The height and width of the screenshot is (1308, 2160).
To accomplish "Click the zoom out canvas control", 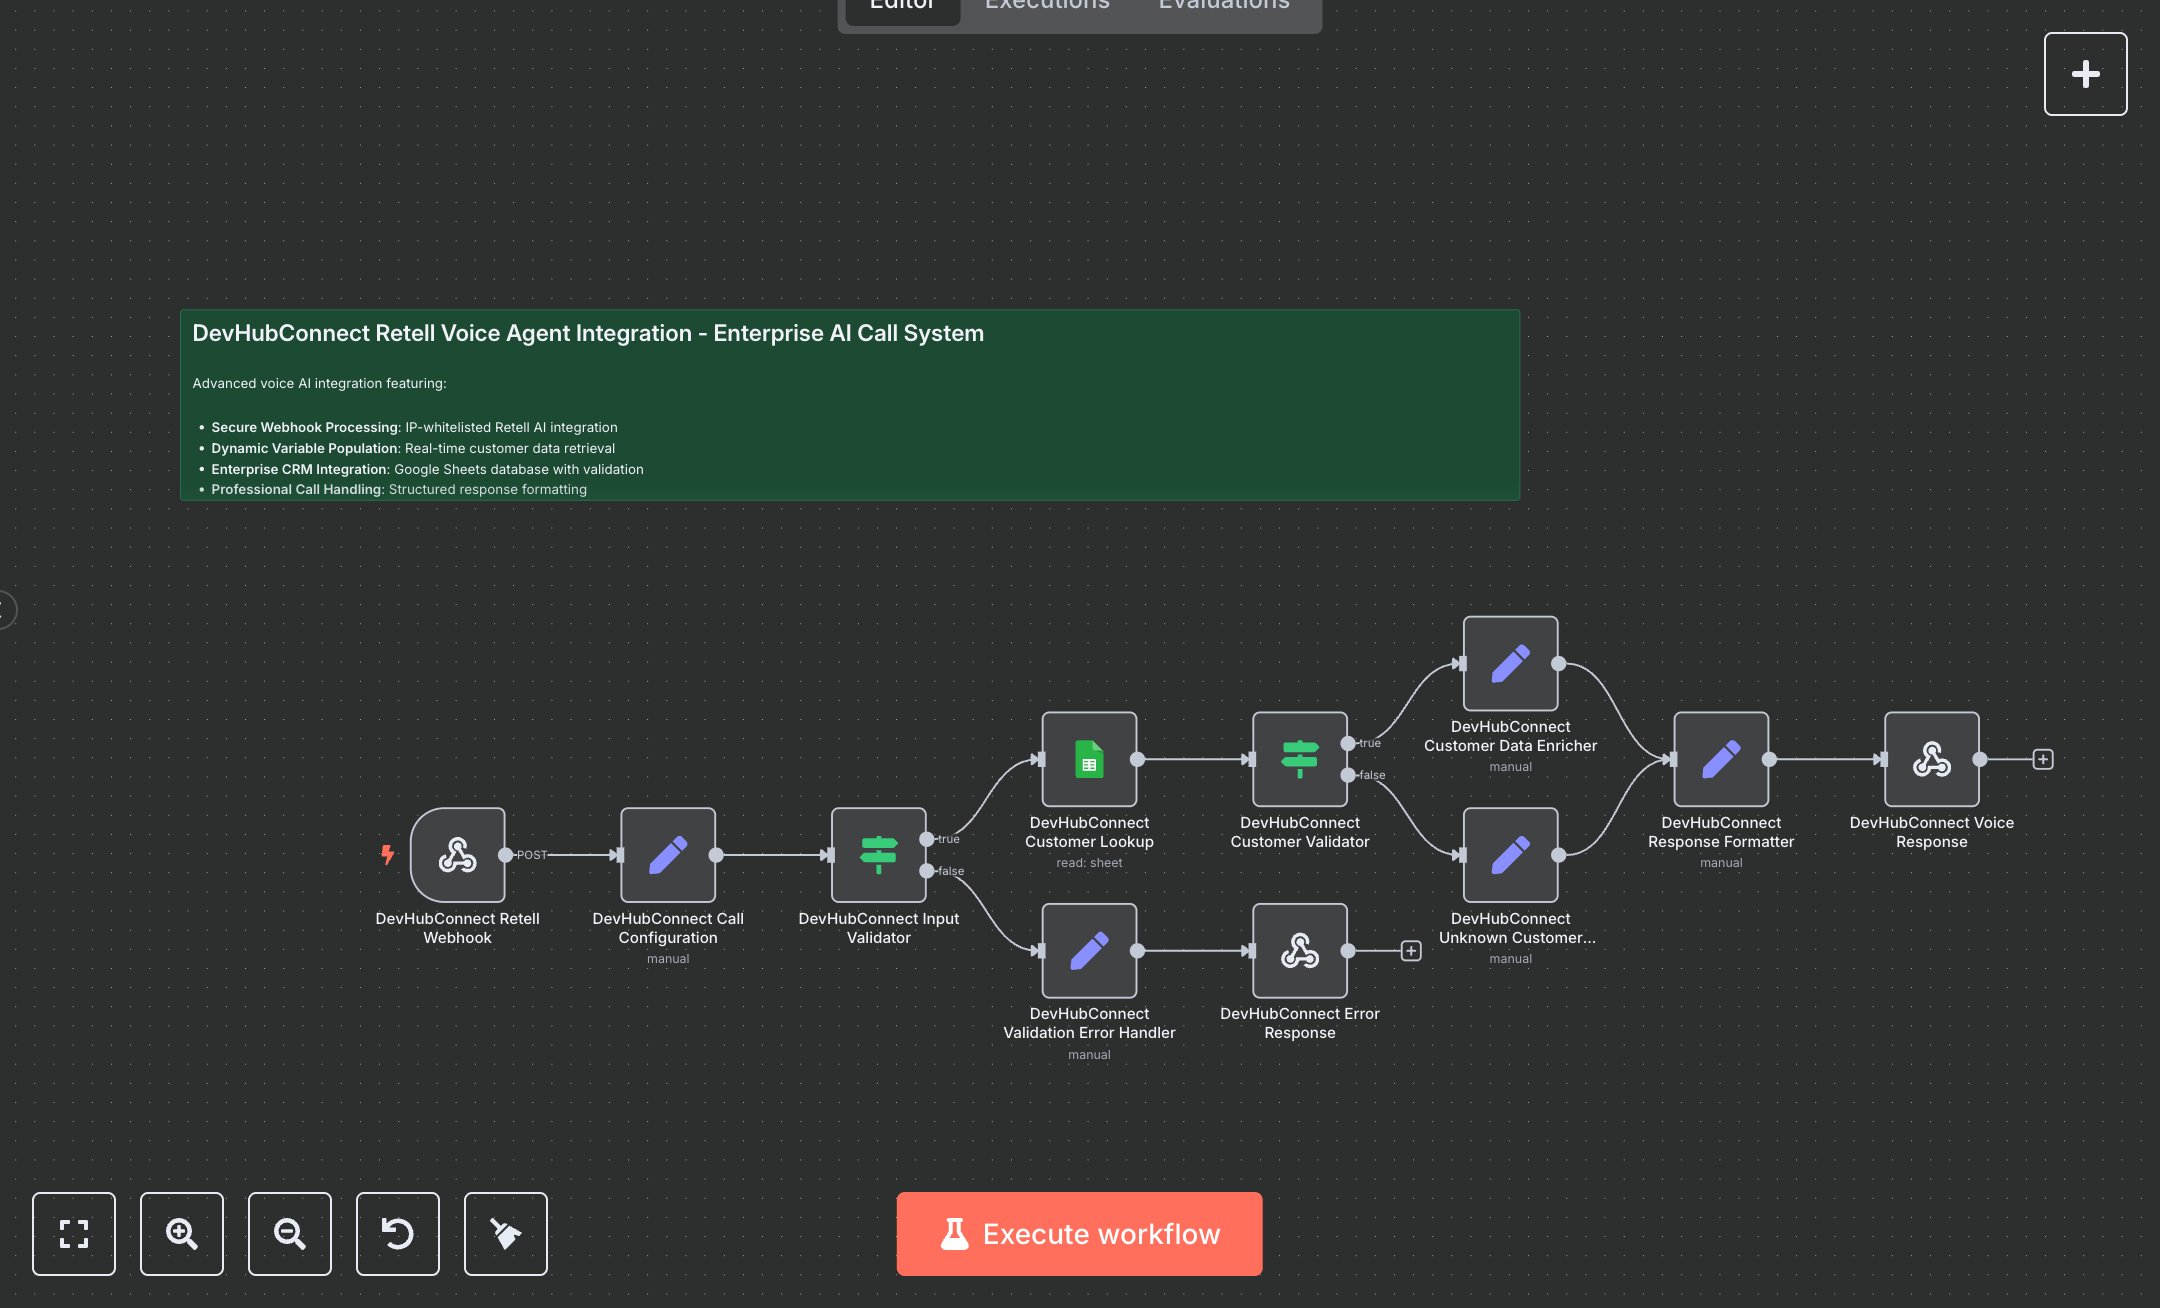I will pos(290,1234).
